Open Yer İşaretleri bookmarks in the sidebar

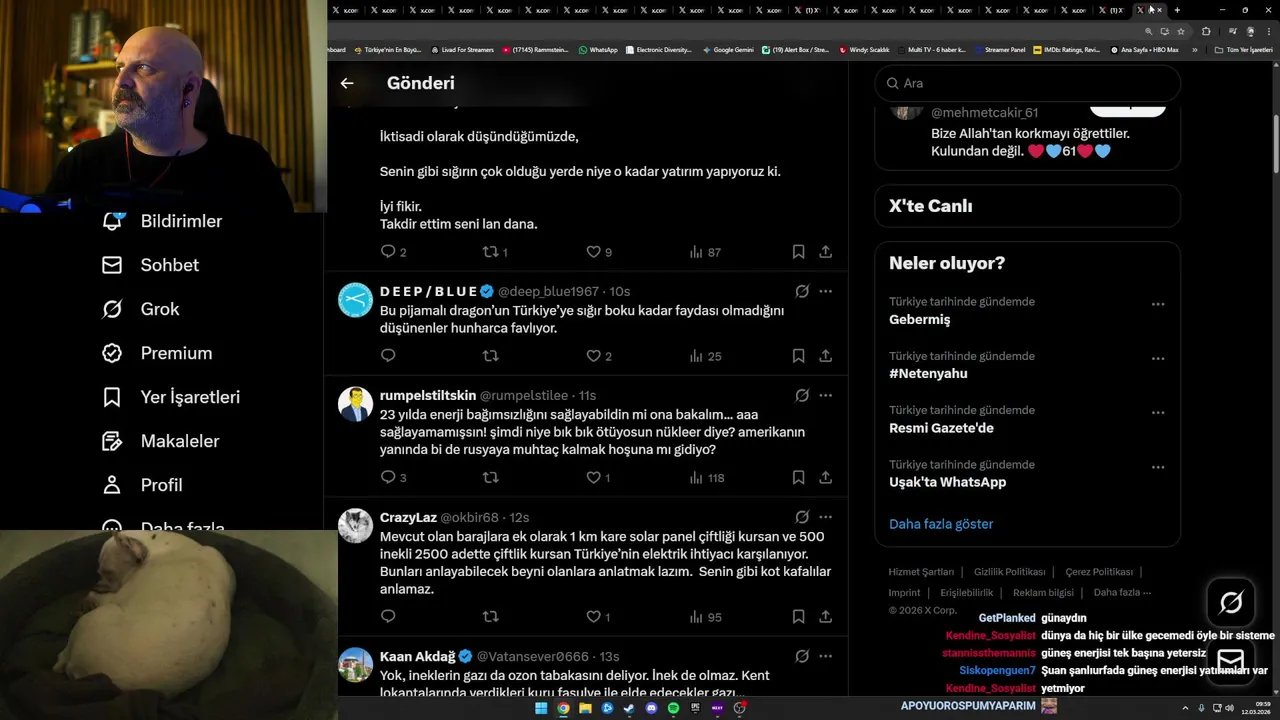[171, 397]
